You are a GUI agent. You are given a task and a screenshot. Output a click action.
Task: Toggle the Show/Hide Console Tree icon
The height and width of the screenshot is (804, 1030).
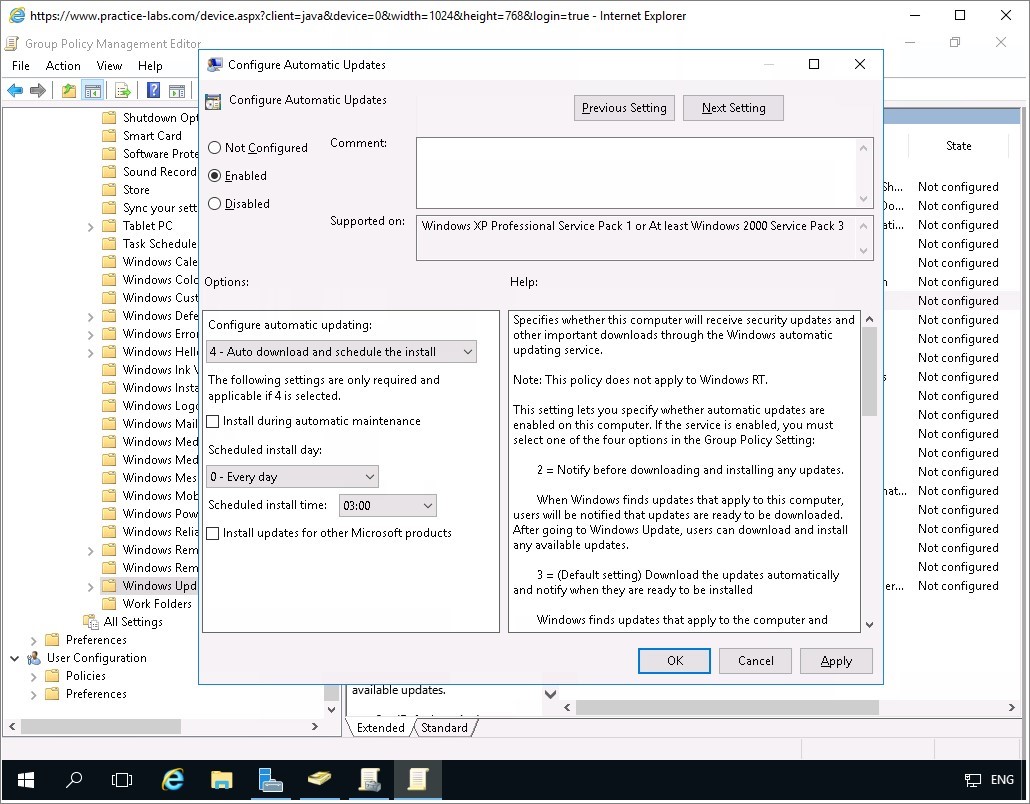coord(93,91)
